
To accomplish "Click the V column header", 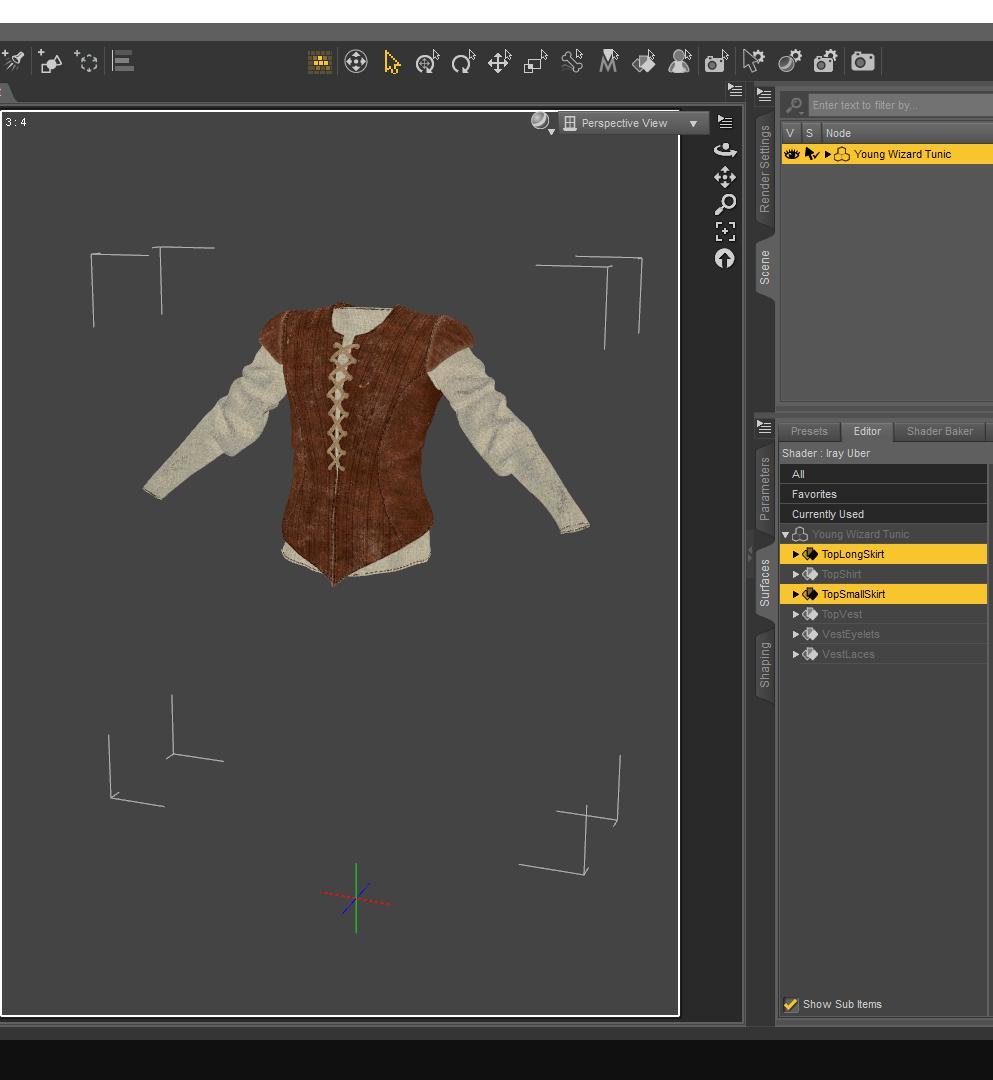I will click(790, 133).
